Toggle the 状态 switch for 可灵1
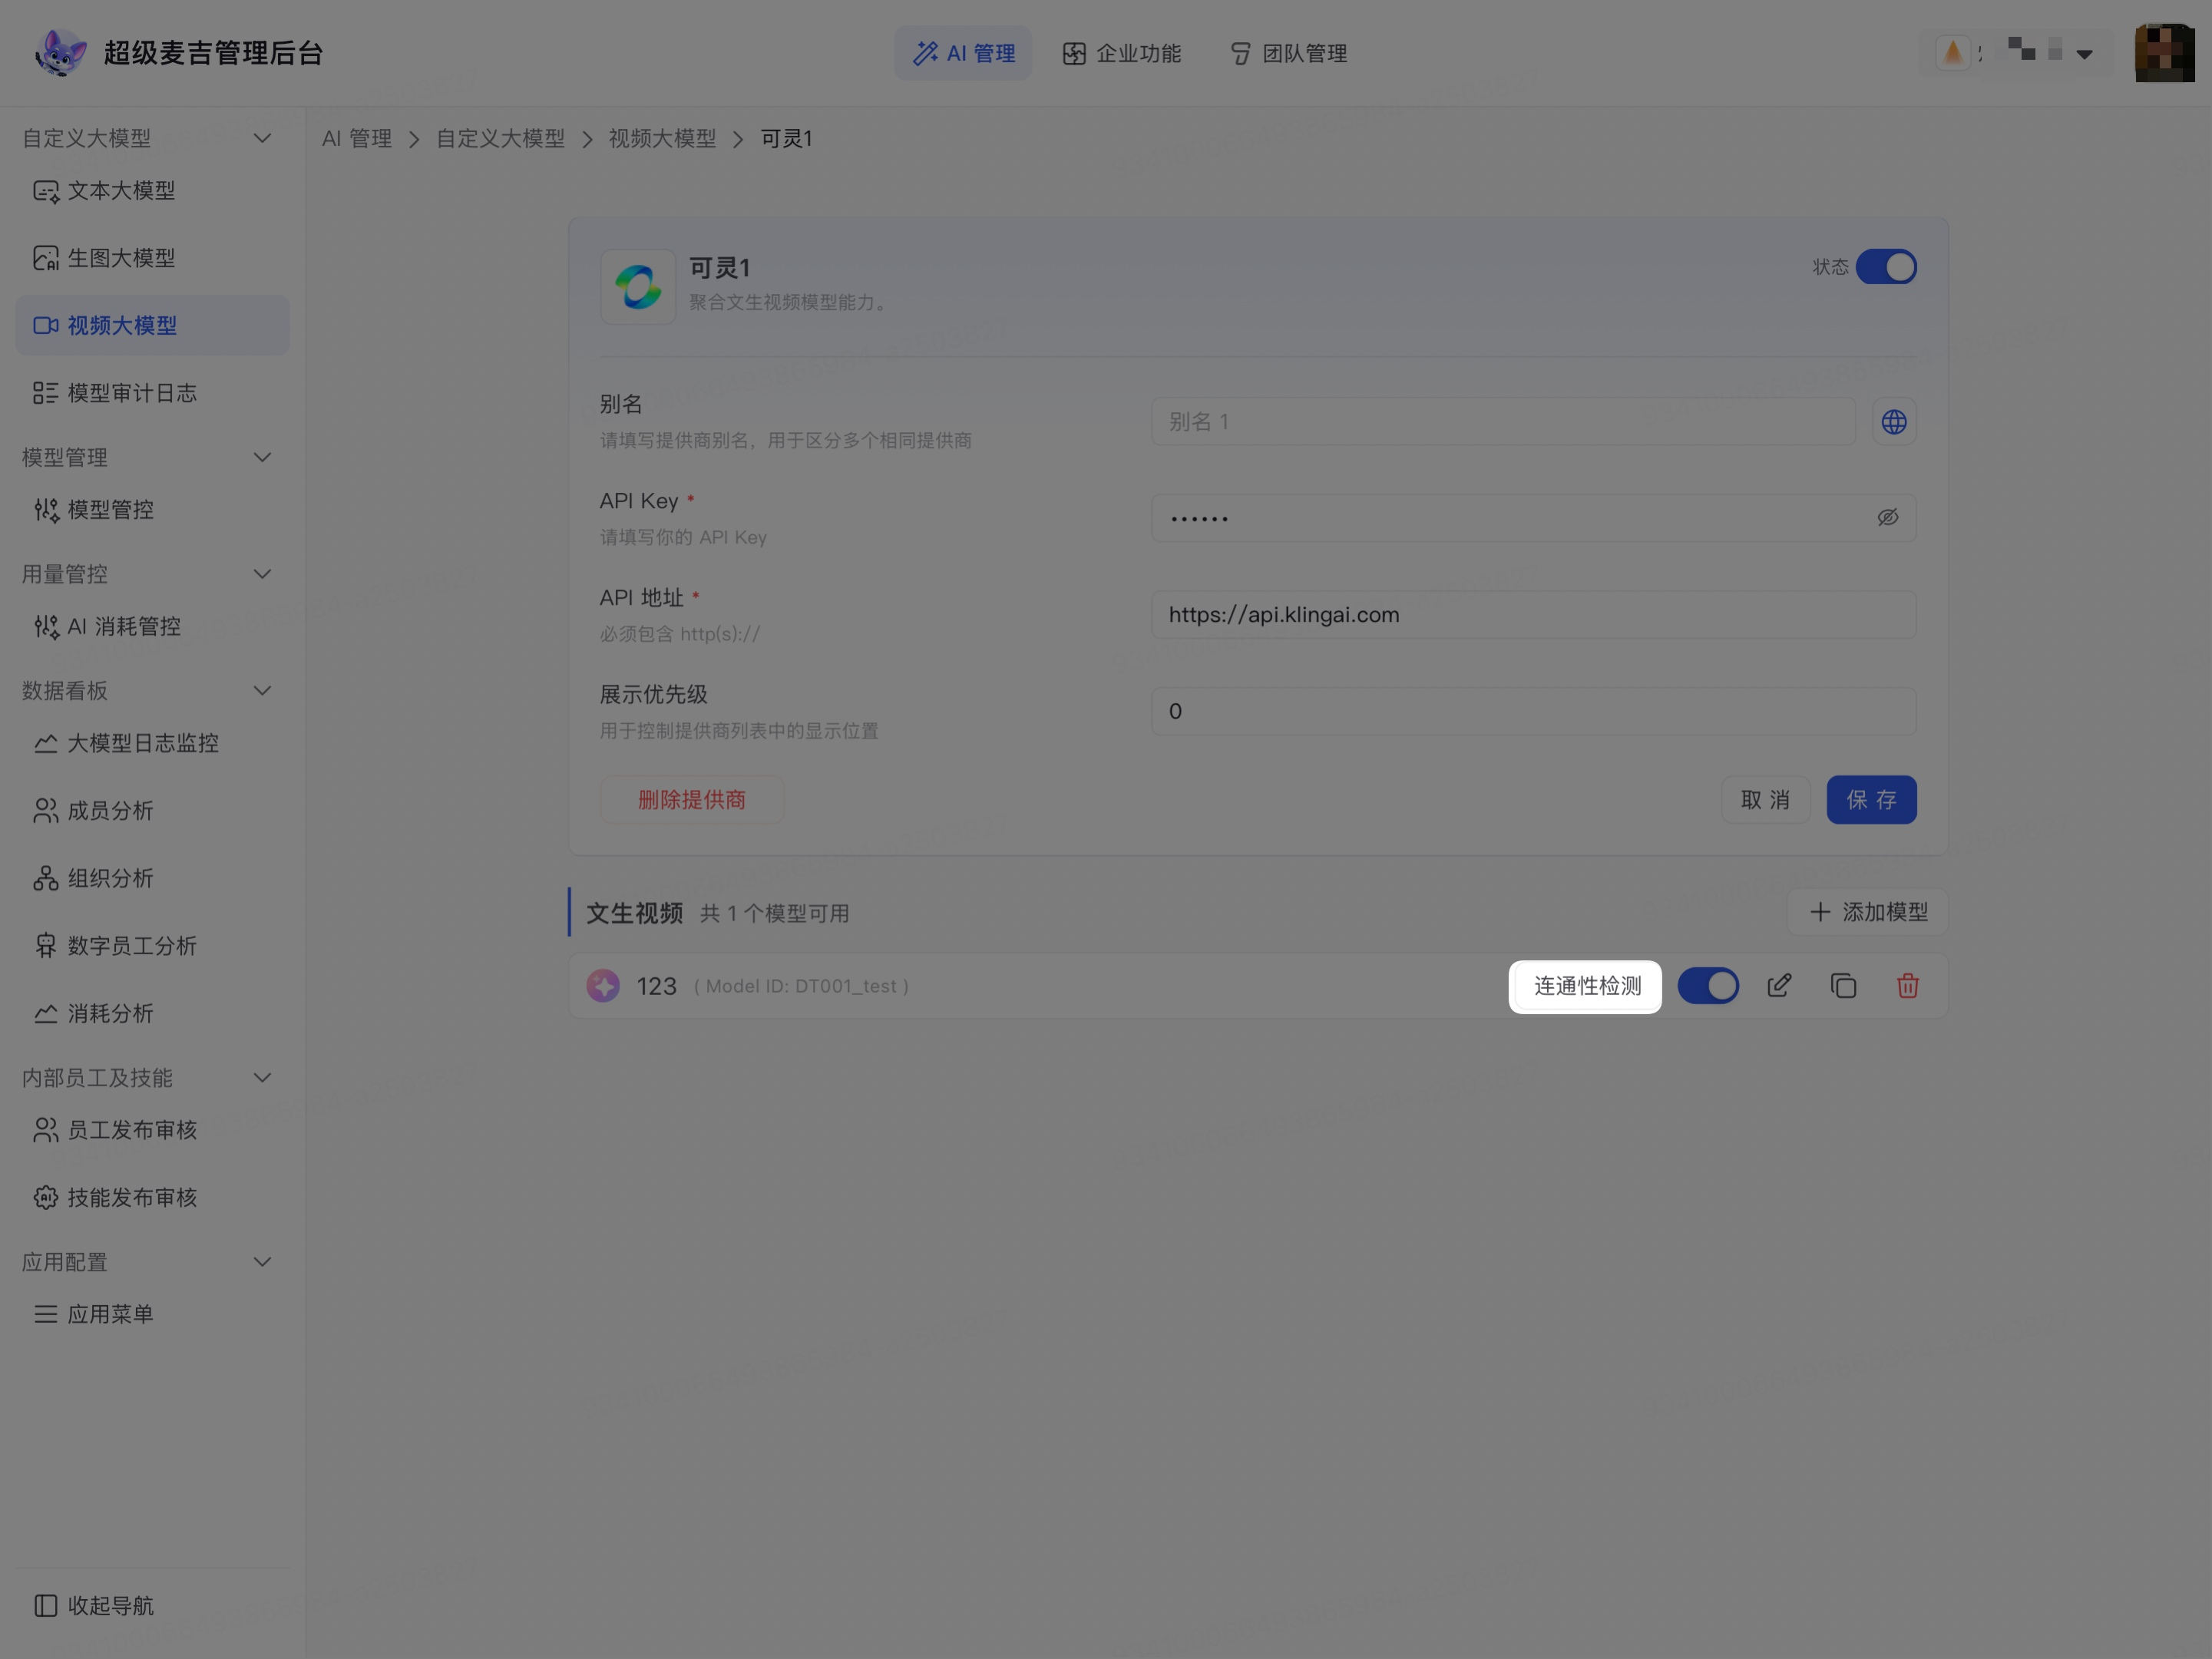Viewport: 2212px width, 1659px height. point(1886,267)
